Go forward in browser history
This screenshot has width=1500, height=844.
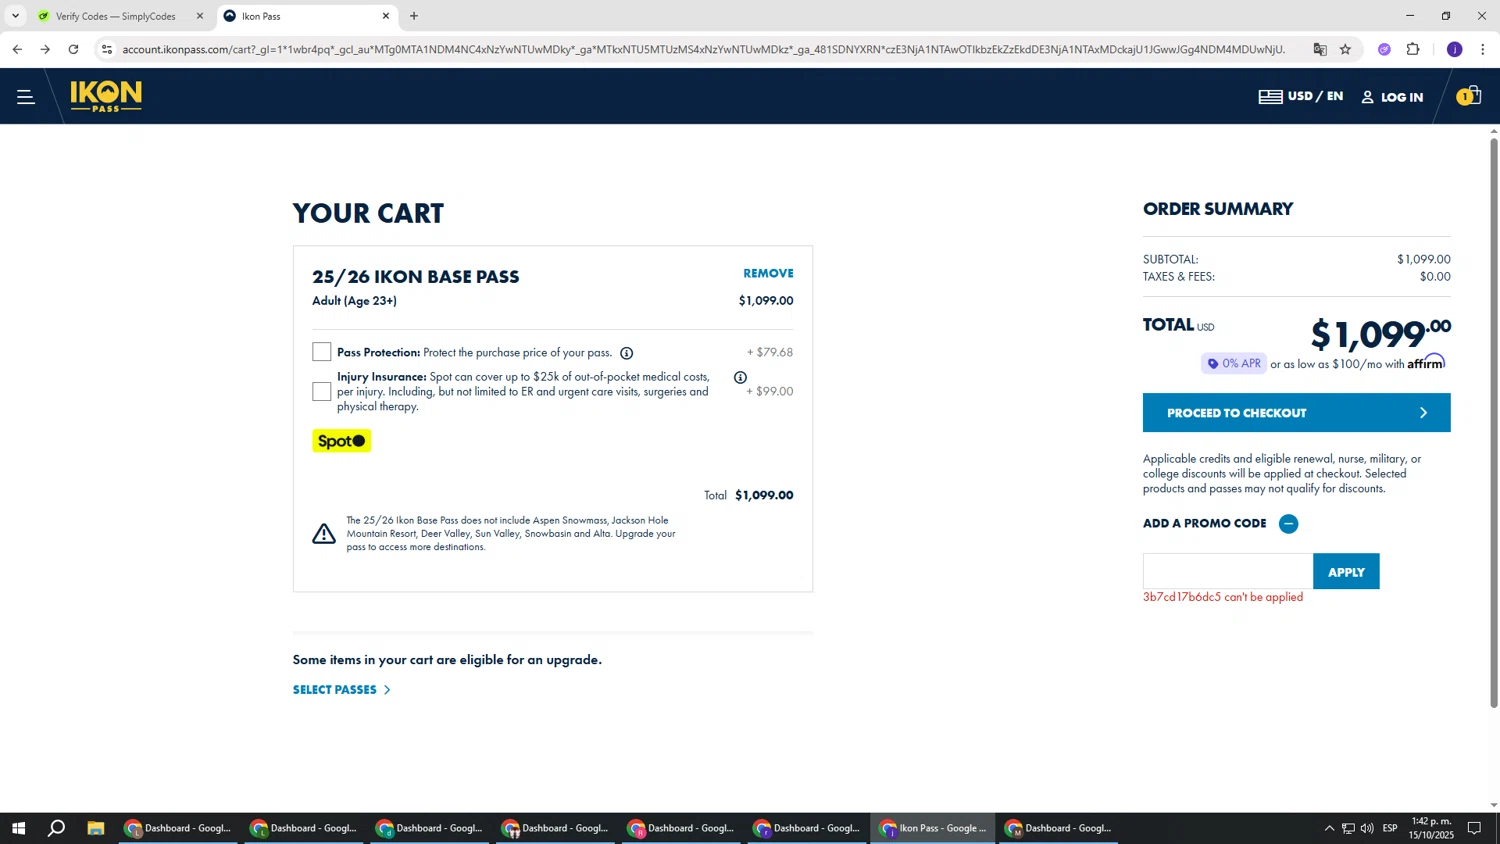(45, 49)
